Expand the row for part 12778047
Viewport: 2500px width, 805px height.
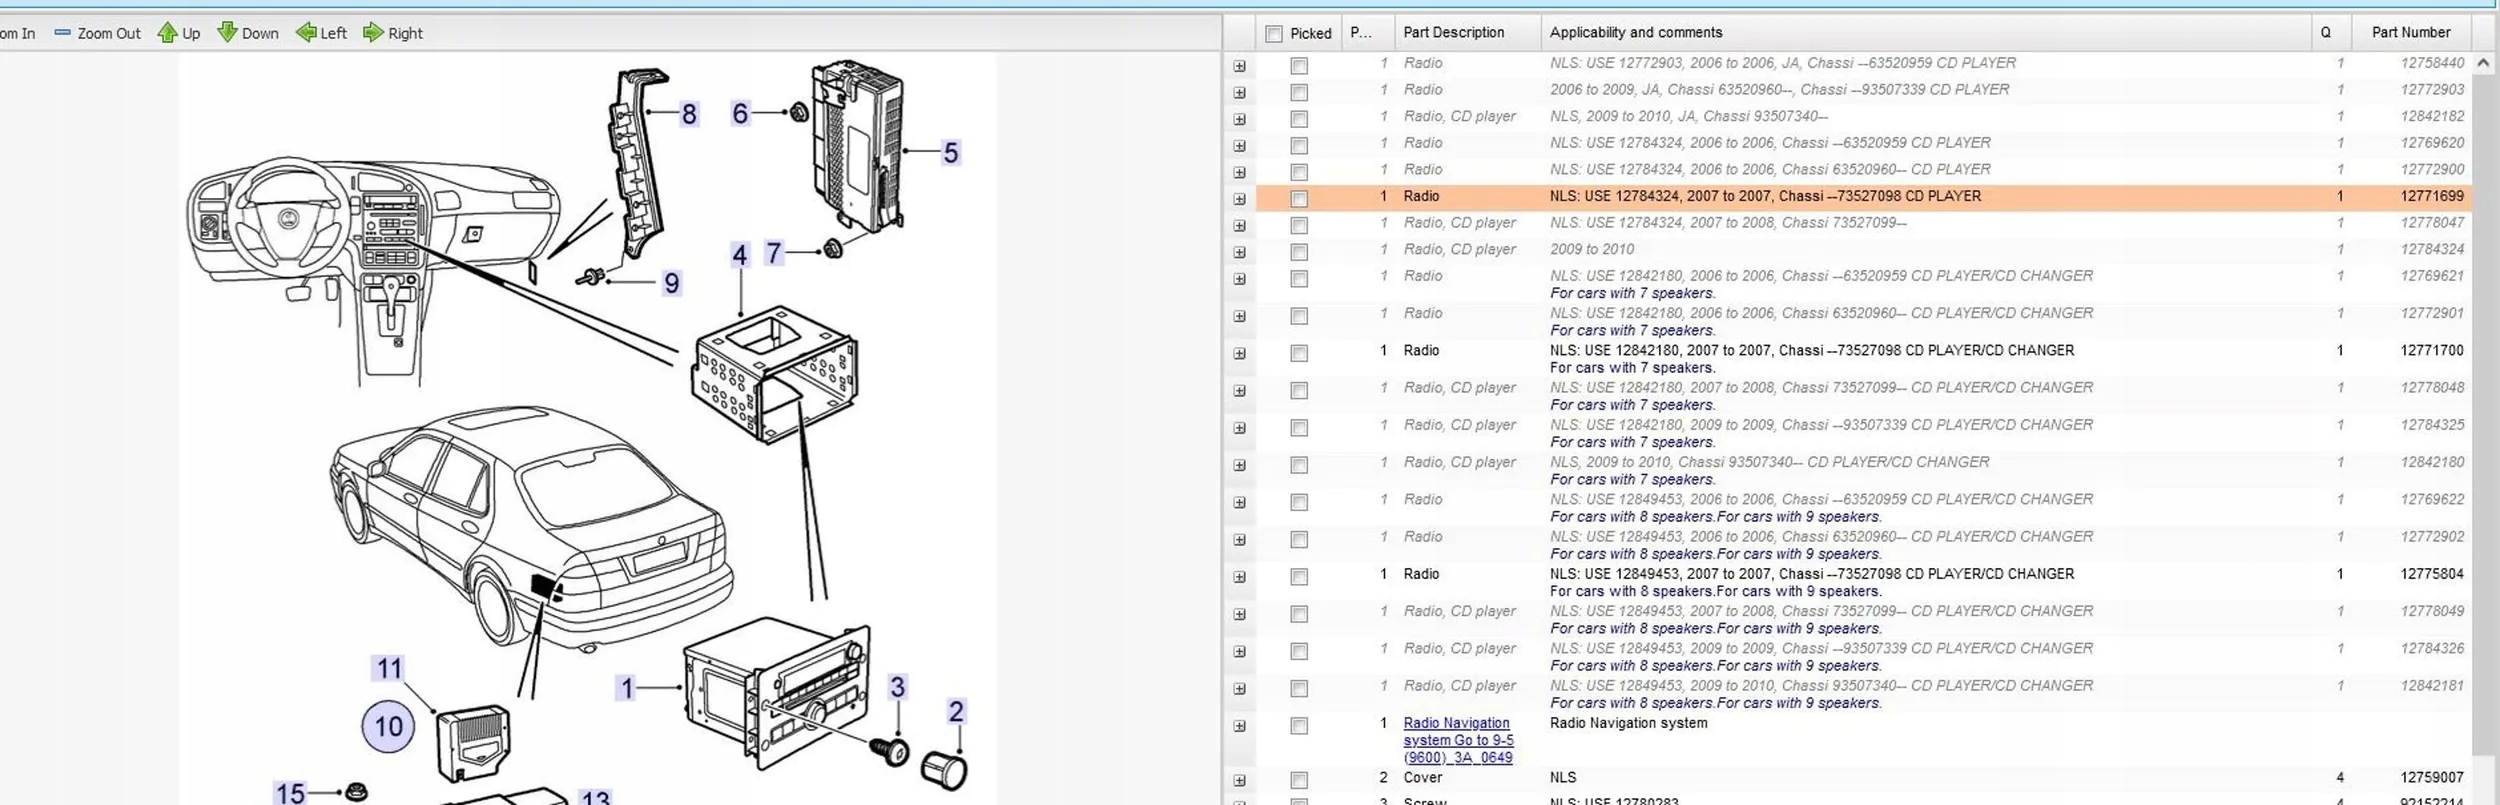pos(1240,226)
